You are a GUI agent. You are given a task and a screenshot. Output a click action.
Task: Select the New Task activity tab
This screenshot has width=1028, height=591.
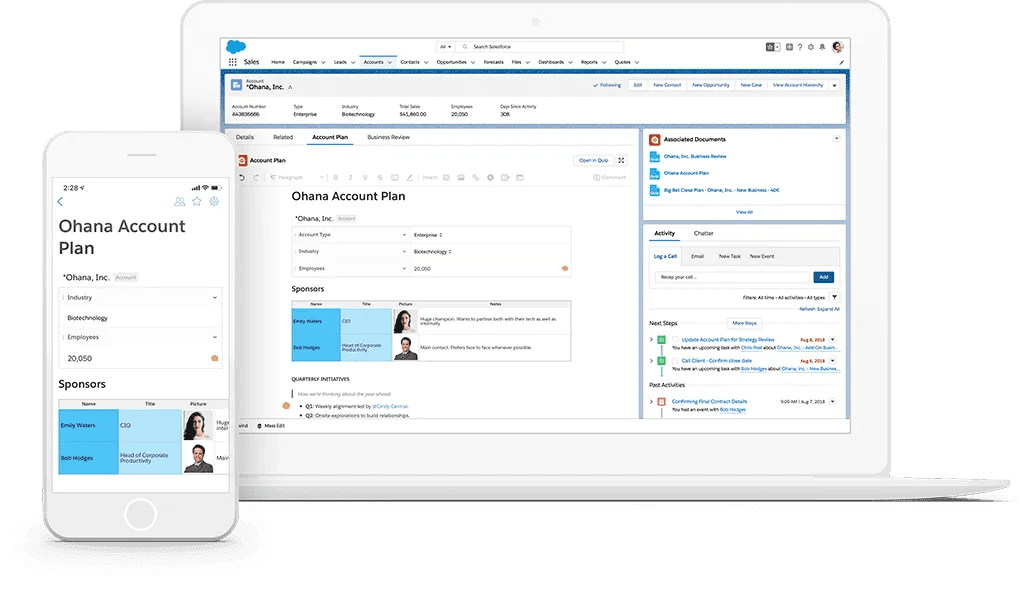click(x=730, y=256)
